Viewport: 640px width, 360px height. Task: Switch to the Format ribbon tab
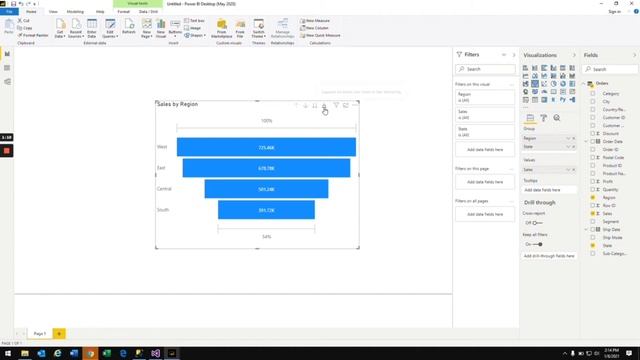point(123,12)
